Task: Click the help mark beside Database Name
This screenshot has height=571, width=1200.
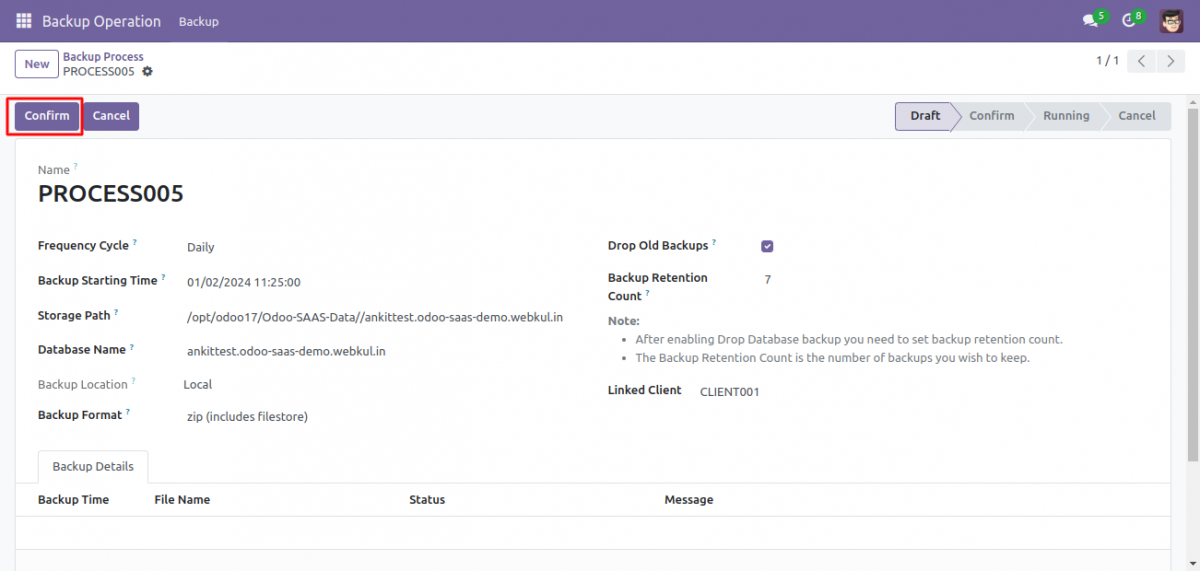Action: point(131,347)
